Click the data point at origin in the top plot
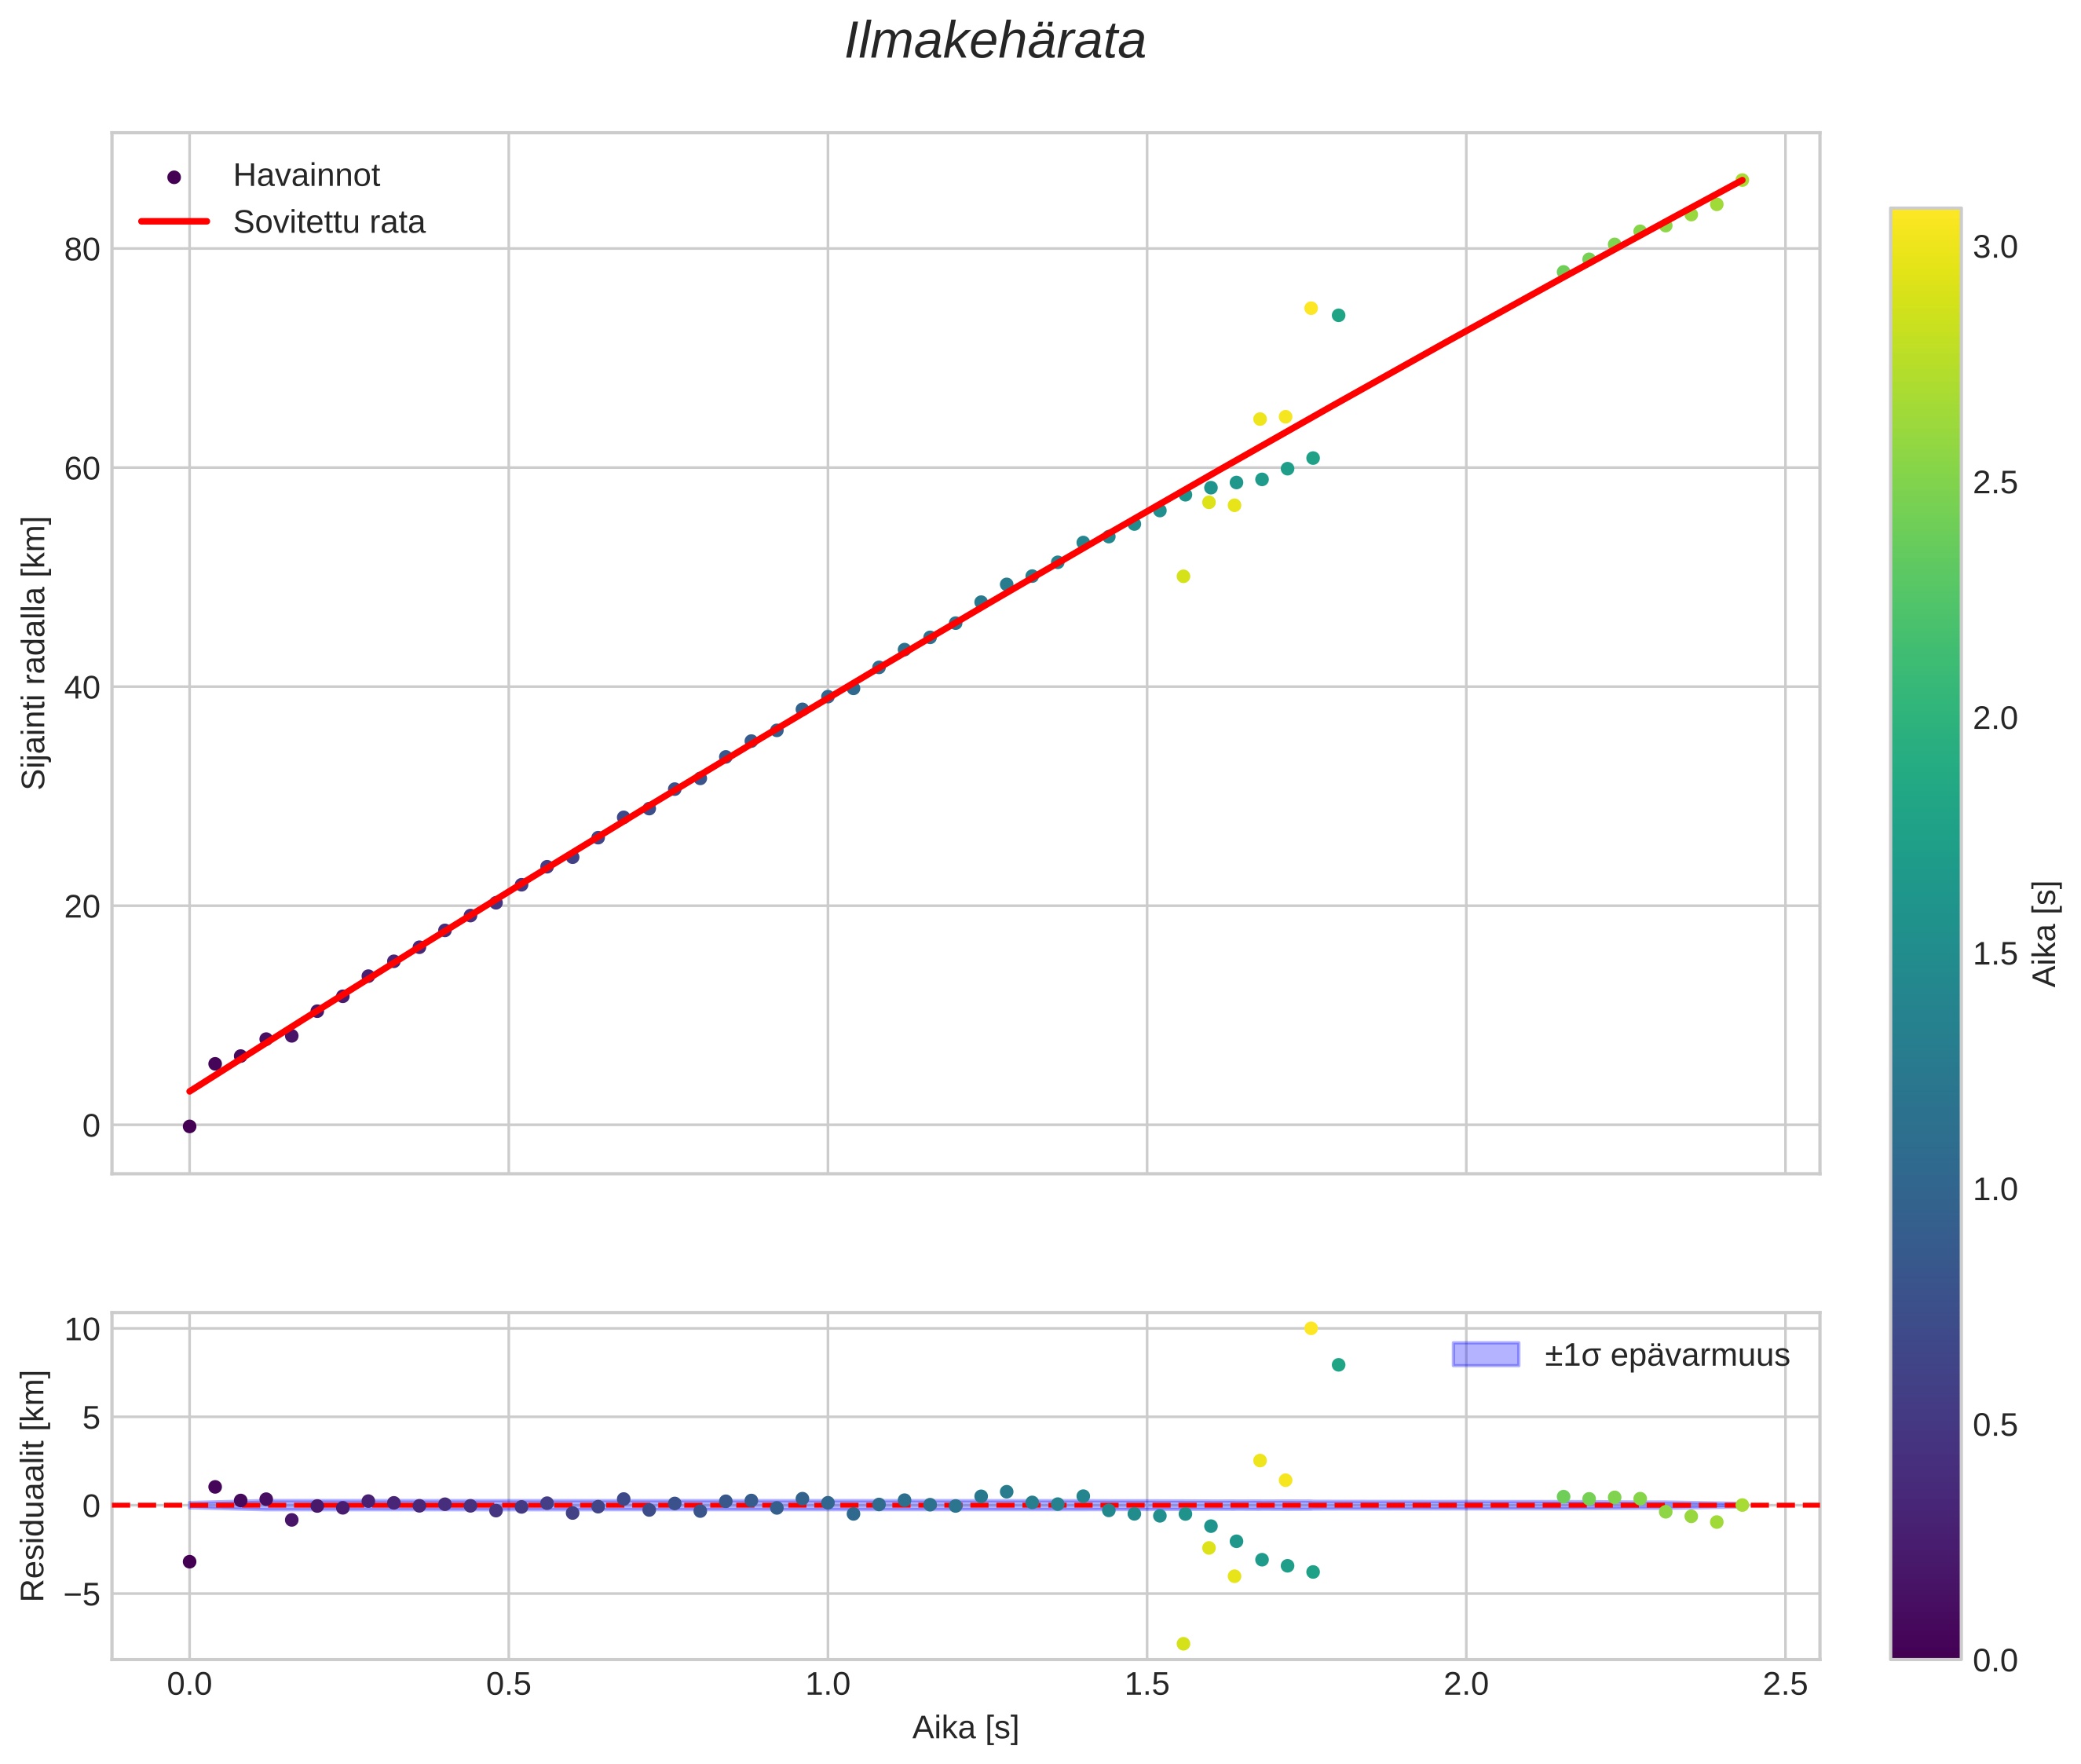Image resolution: width=2081 pixels, height=1764 pixels. (189, 1126)
